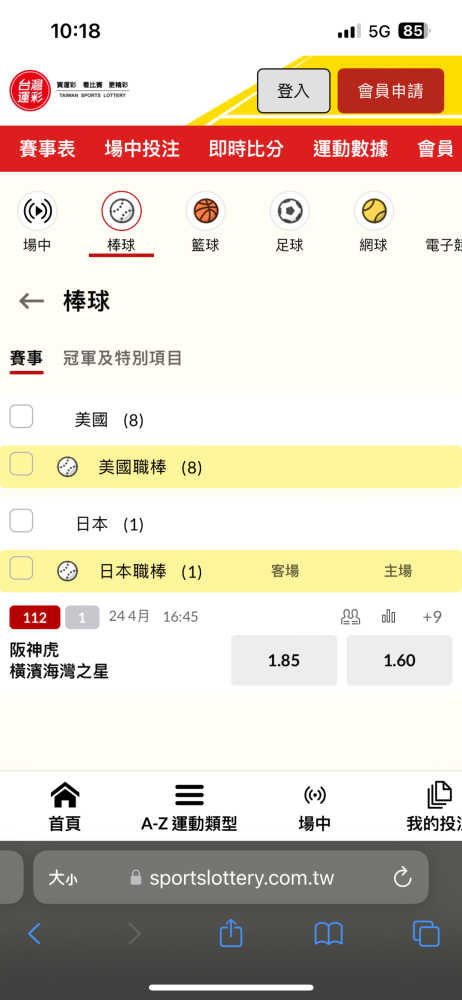Select the soccer 足球 sport icon
This screenshot has height=1000, width=462.
(290, 211)
